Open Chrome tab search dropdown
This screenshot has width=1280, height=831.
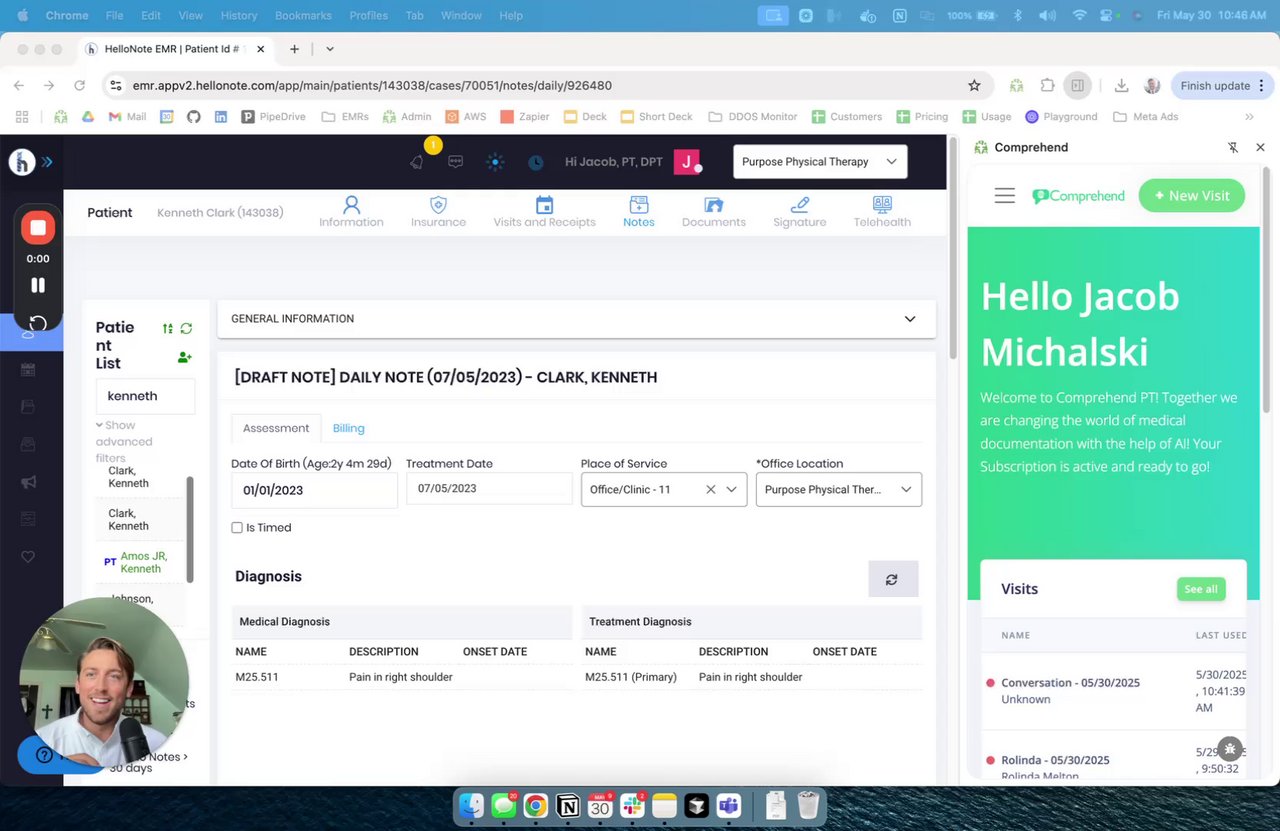pos(330,49)
